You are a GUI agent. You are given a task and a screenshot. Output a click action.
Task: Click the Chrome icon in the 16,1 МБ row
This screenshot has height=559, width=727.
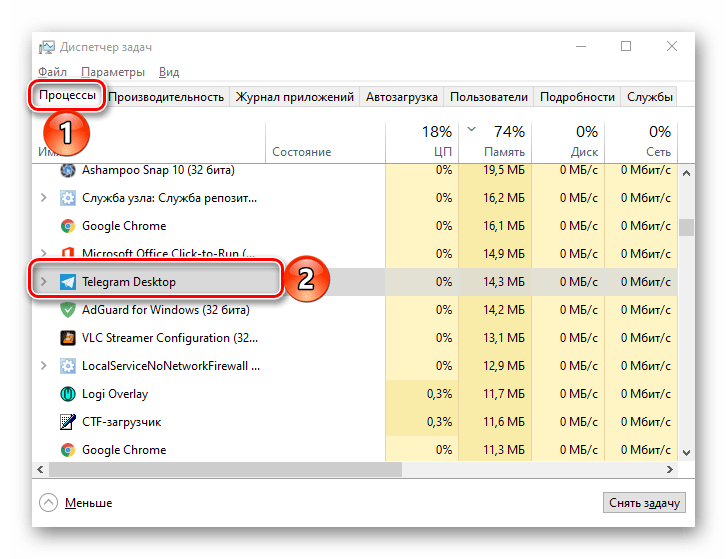click(x=68, y=226)
